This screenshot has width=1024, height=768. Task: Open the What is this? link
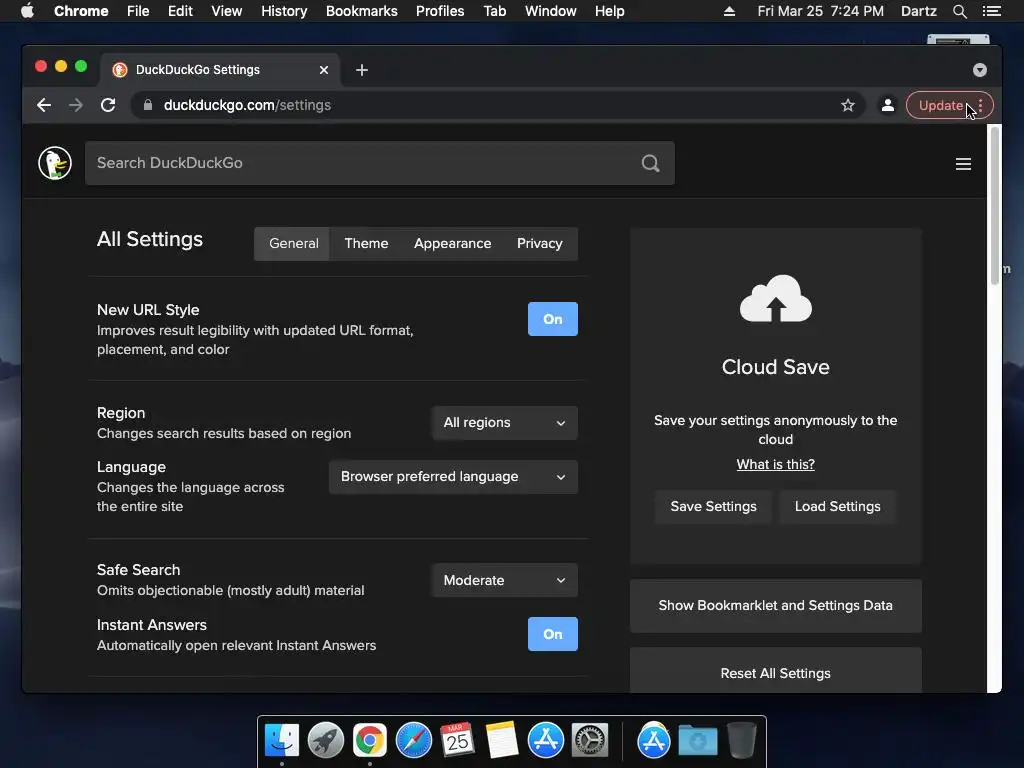[x=776, y=464]
